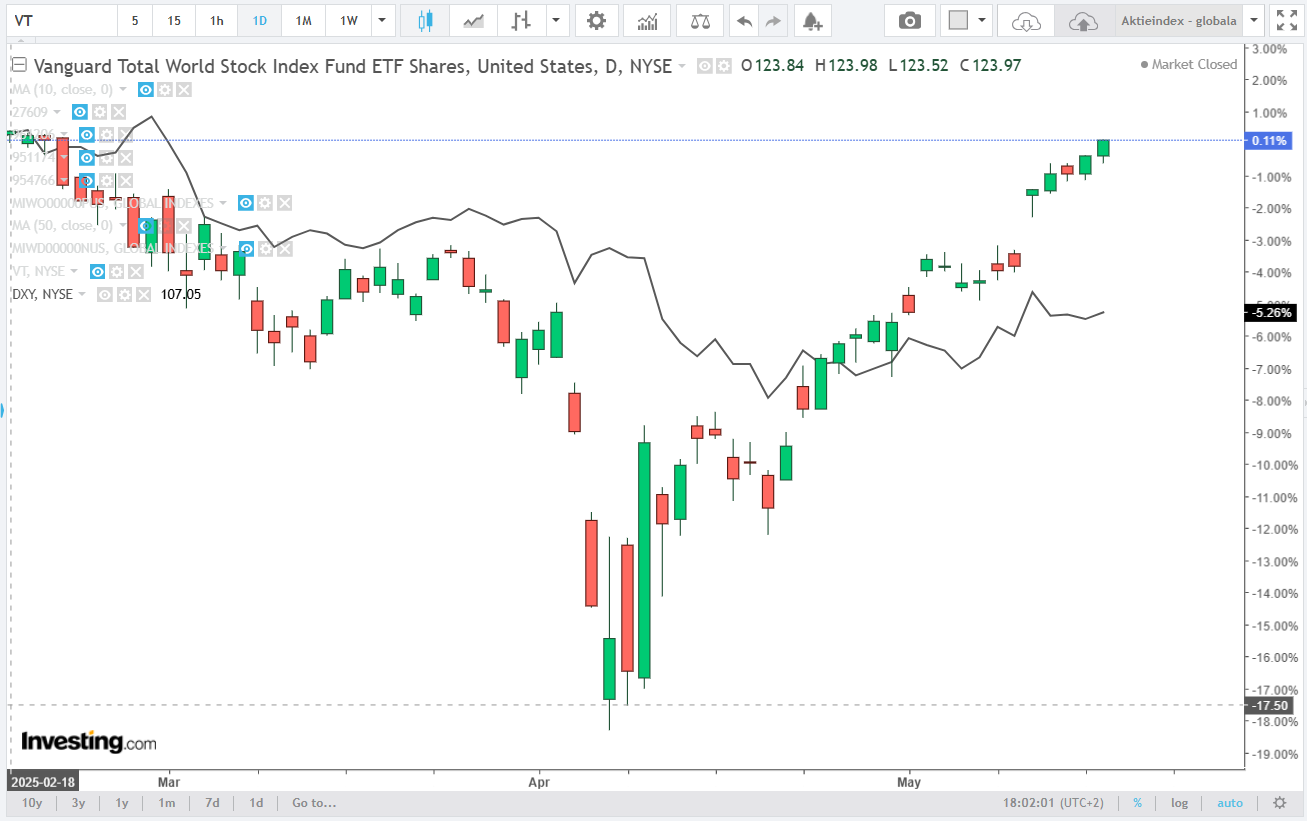The height and width of the screenshot is (821, 1307).
Task: Click the undo arrow in toolbar
Action: [x=743, y=20]
